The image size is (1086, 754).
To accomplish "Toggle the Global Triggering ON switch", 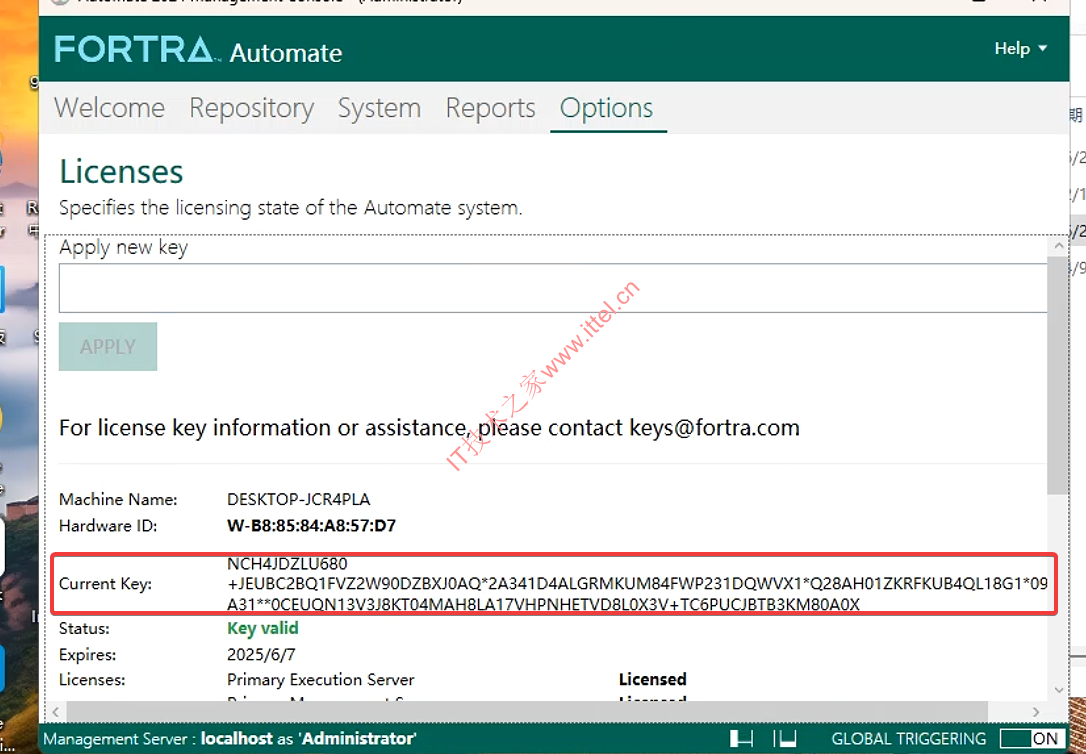I will click(1030, 739).
